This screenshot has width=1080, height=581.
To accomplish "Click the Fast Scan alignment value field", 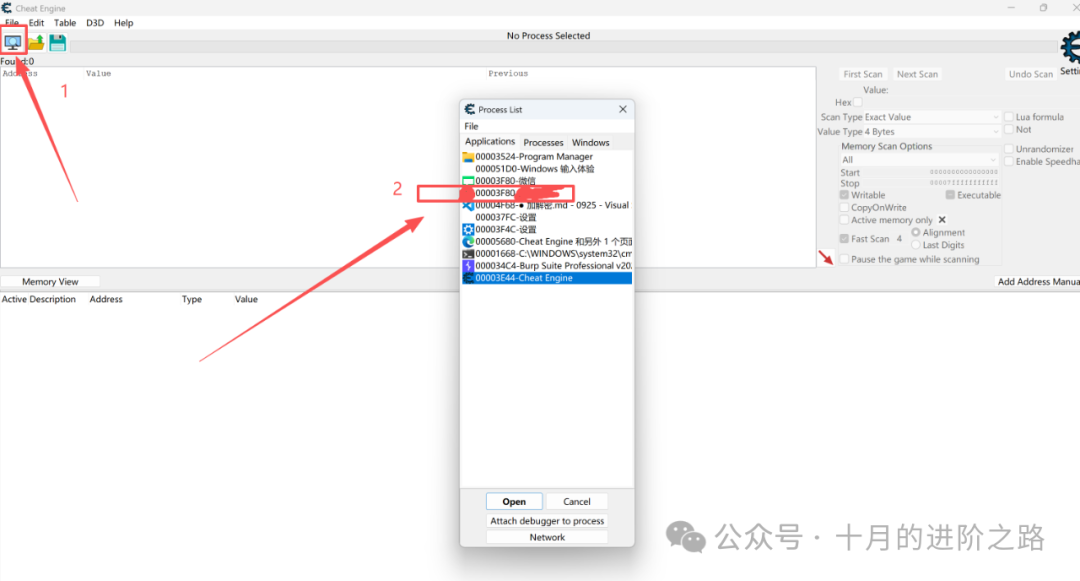I will tap(900, 239).
